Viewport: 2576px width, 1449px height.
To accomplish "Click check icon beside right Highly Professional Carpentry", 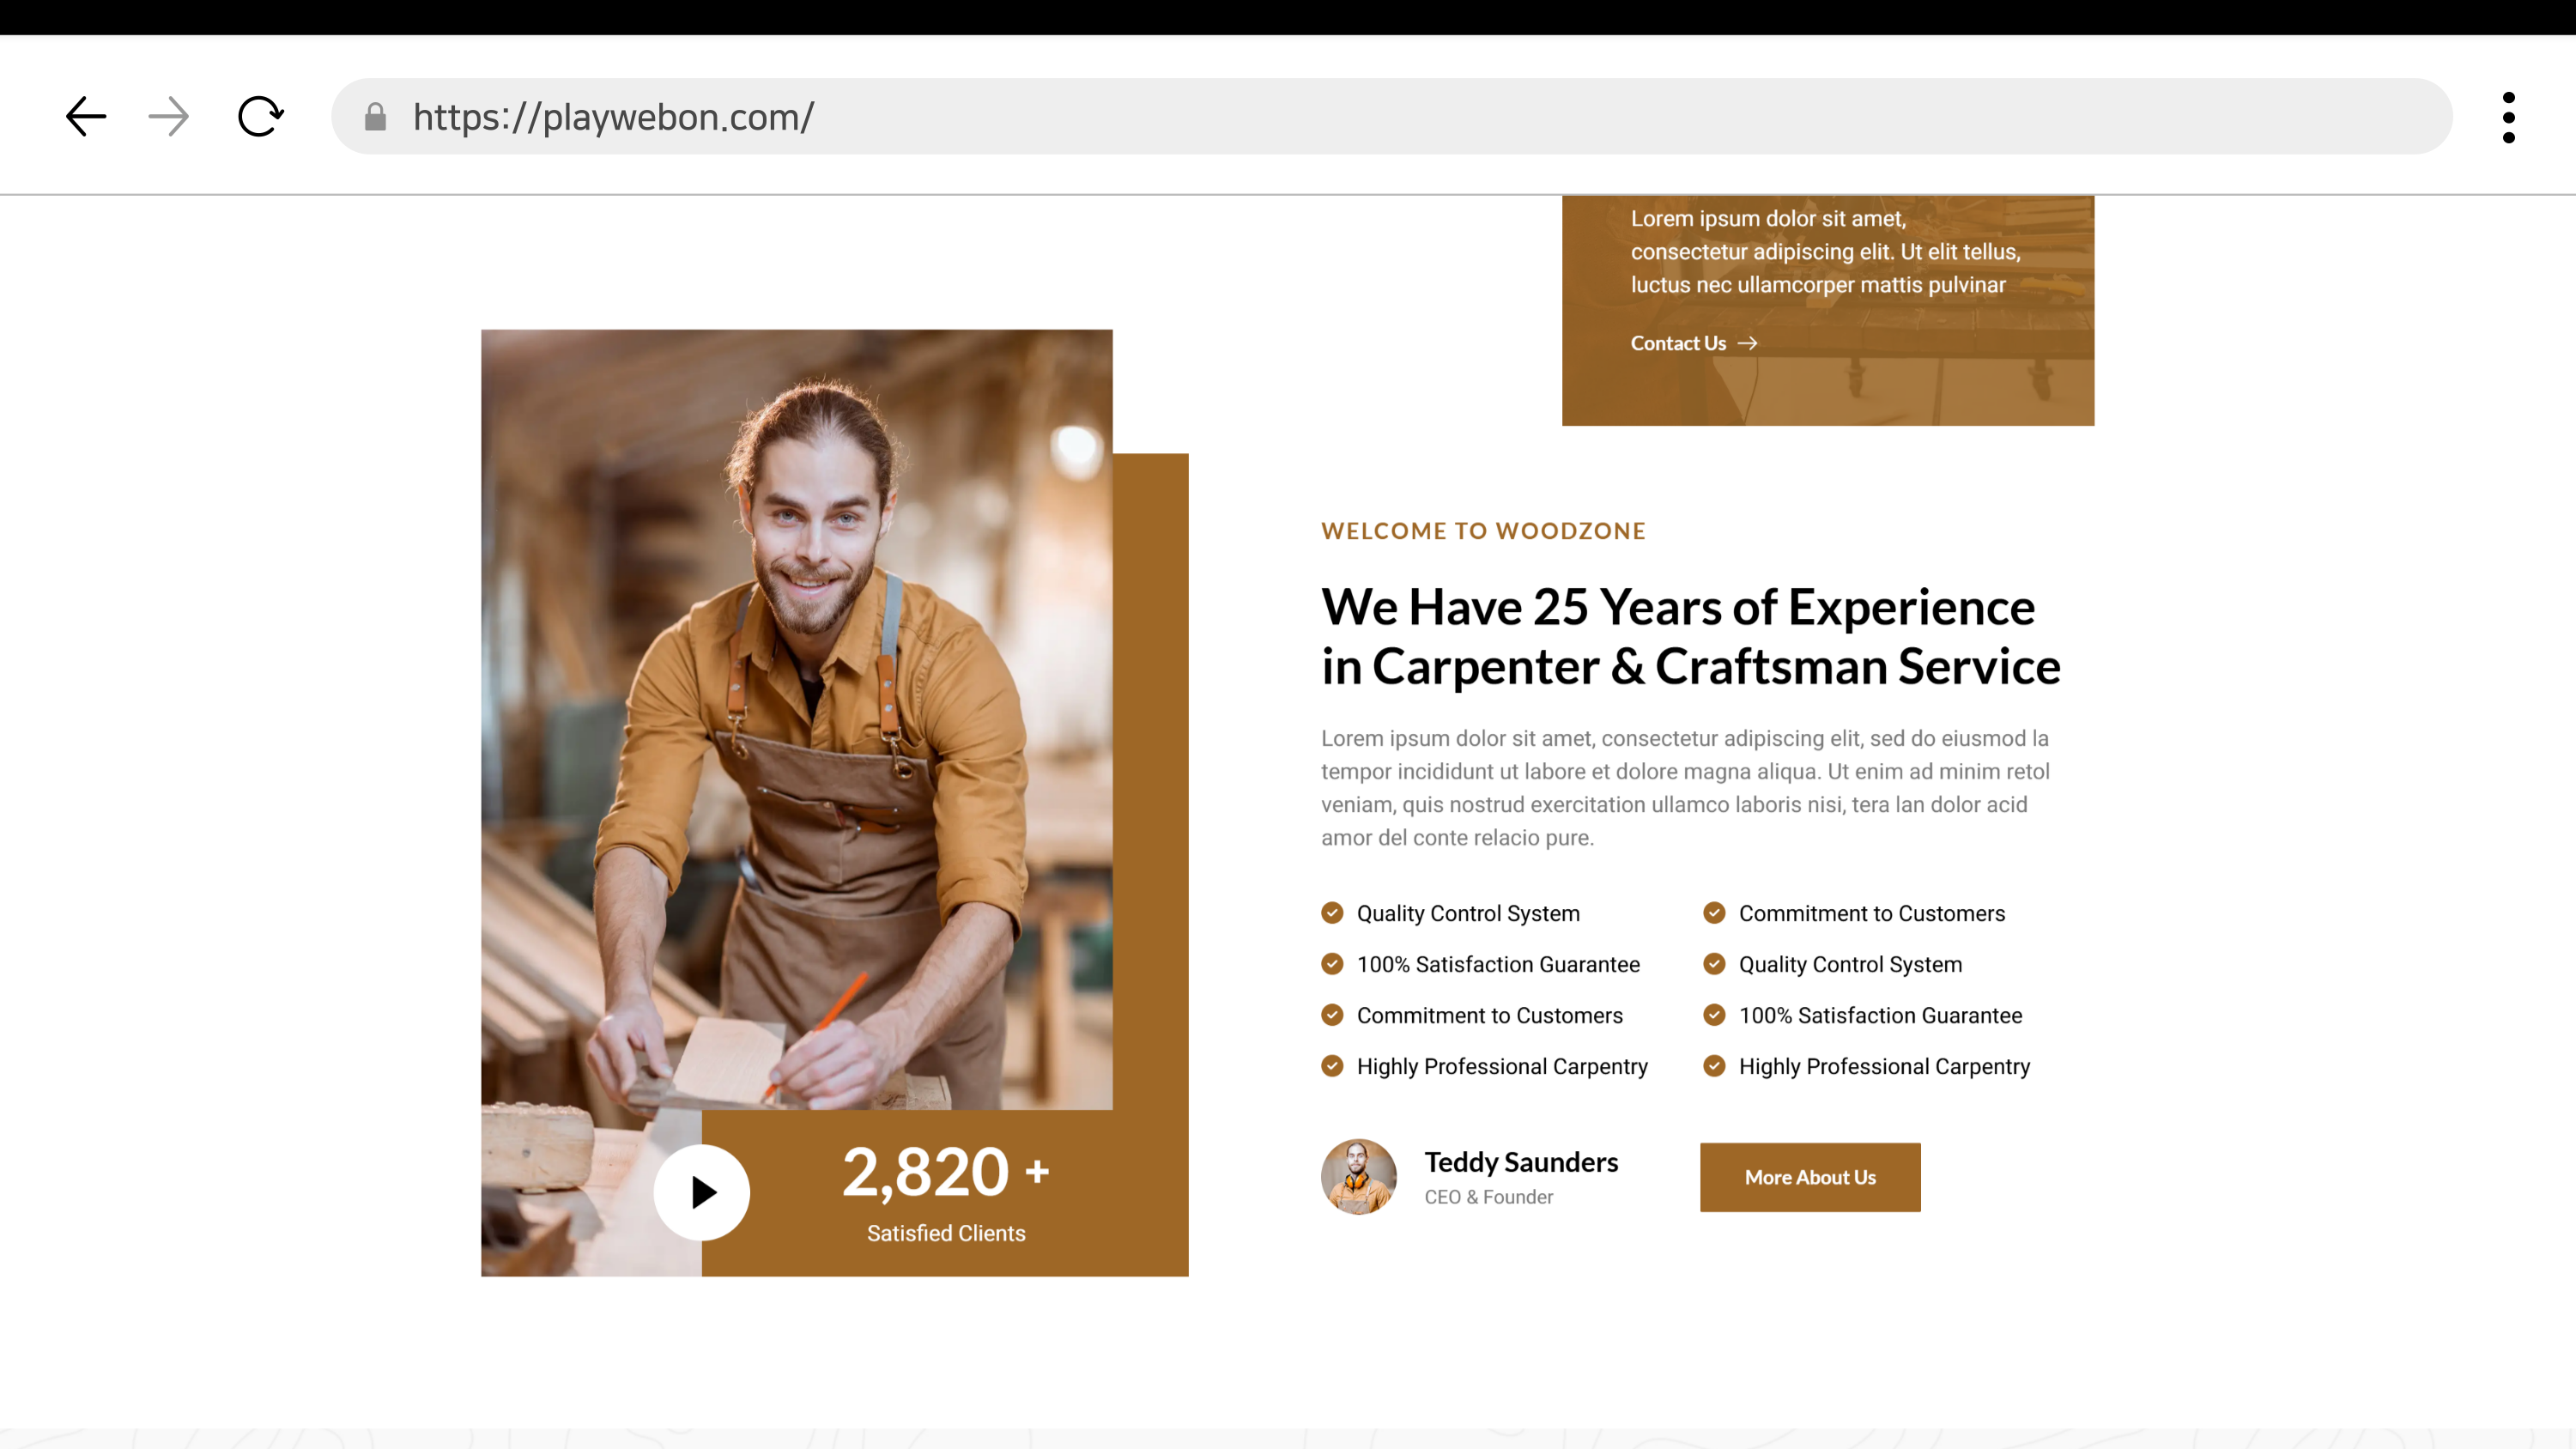I will pos(1714,1065).
